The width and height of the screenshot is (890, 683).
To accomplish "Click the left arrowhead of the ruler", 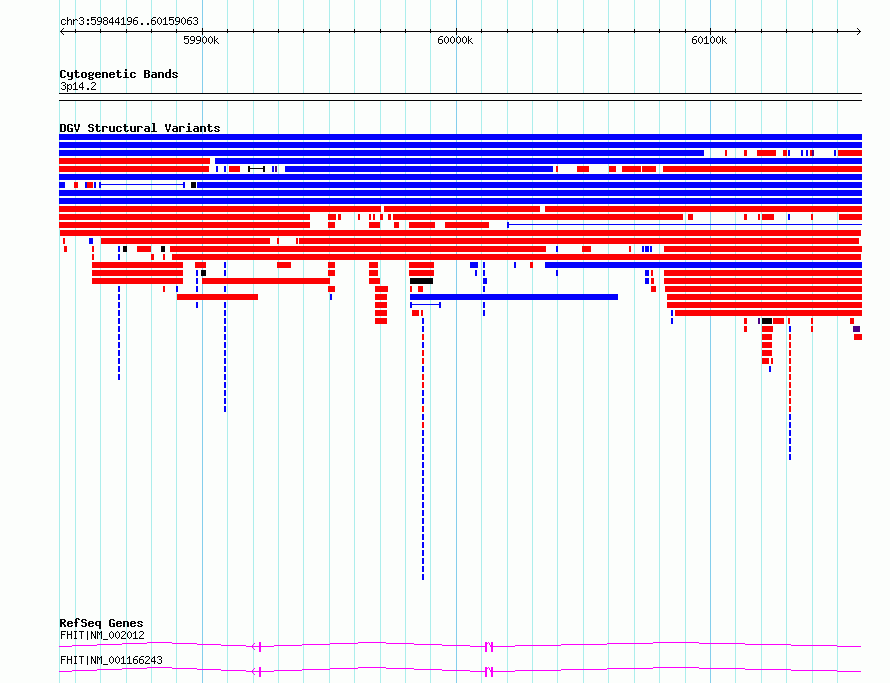I will click(62, 31).
